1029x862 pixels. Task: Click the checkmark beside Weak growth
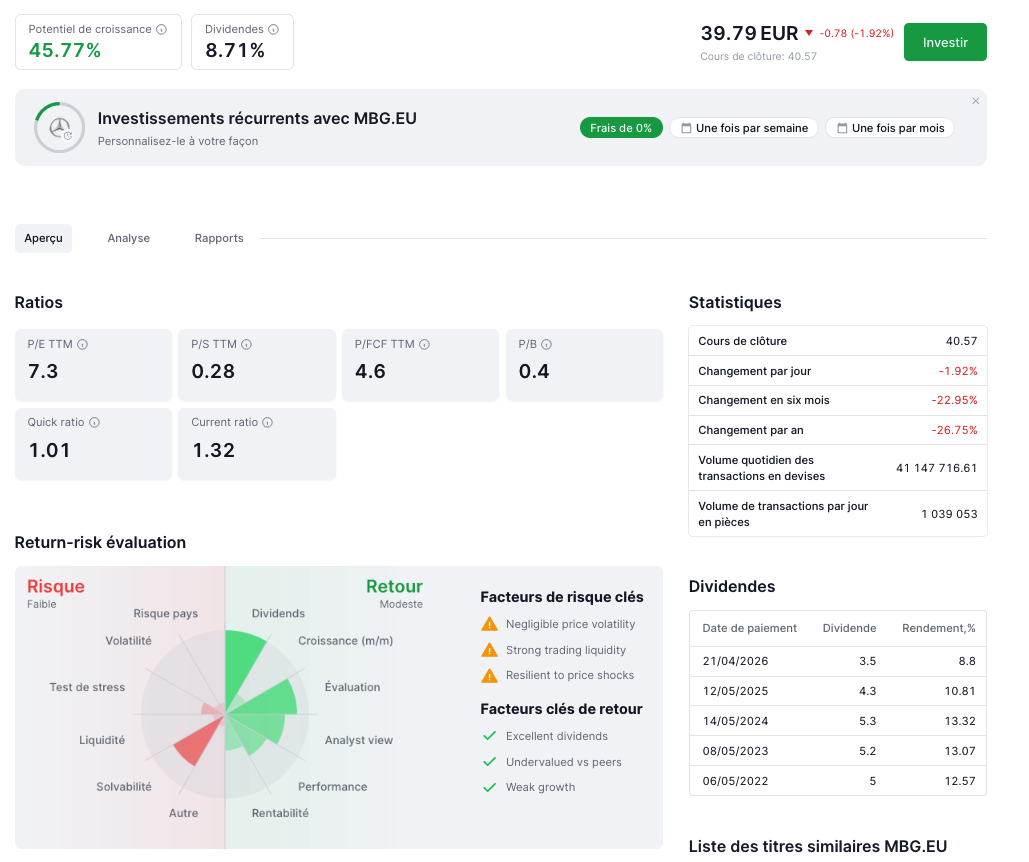point(490,787)
